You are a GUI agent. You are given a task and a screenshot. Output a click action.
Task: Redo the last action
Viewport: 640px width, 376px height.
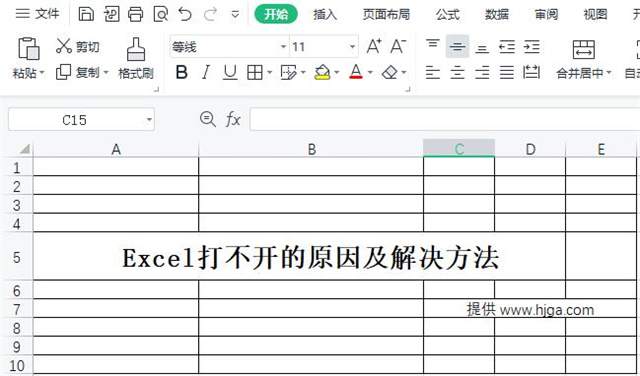click(x=210, y=14)
